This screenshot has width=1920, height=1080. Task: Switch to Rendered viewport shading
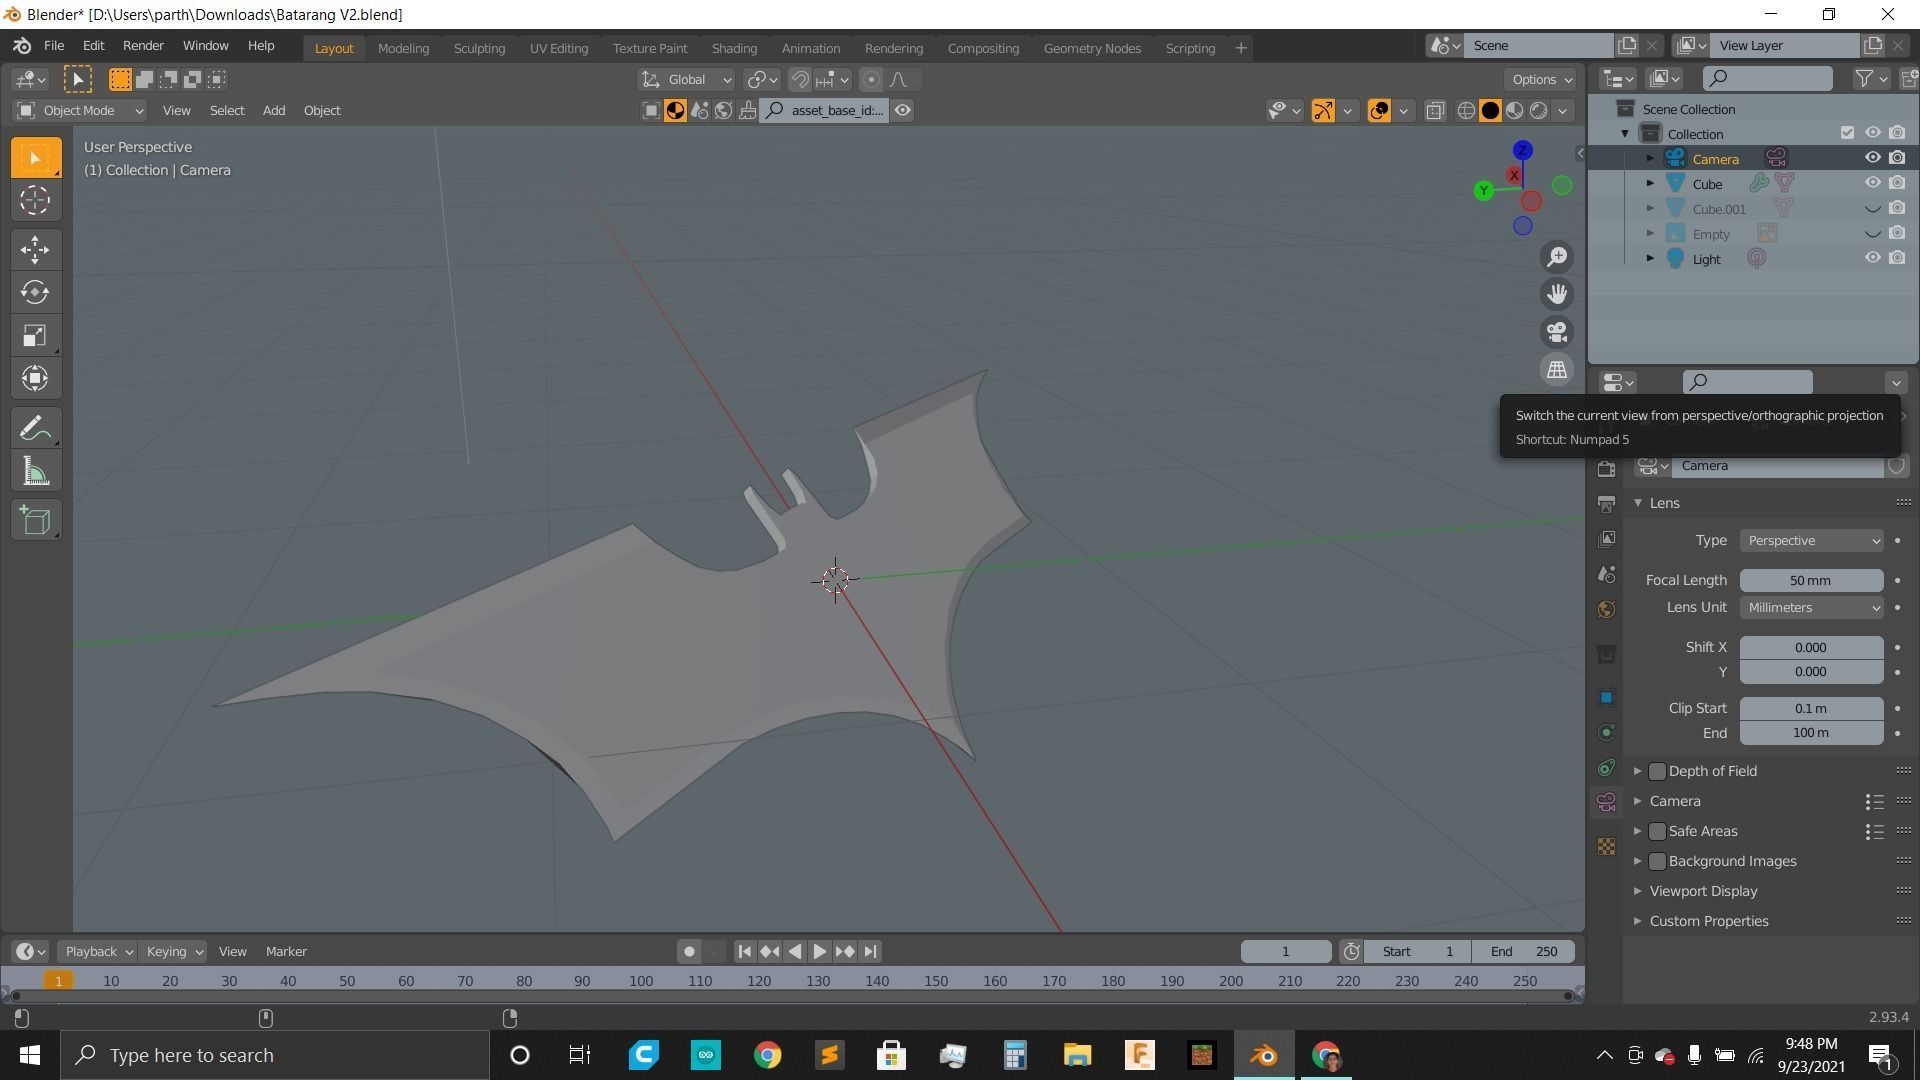click(x=1538, y=111)
